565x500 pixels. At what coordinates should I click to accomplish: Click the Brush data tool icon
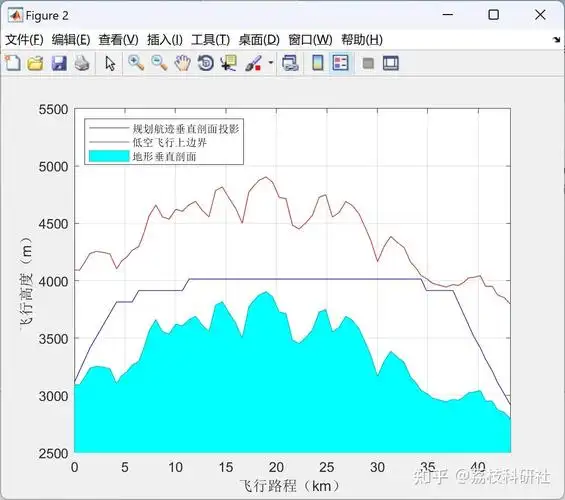253,63
